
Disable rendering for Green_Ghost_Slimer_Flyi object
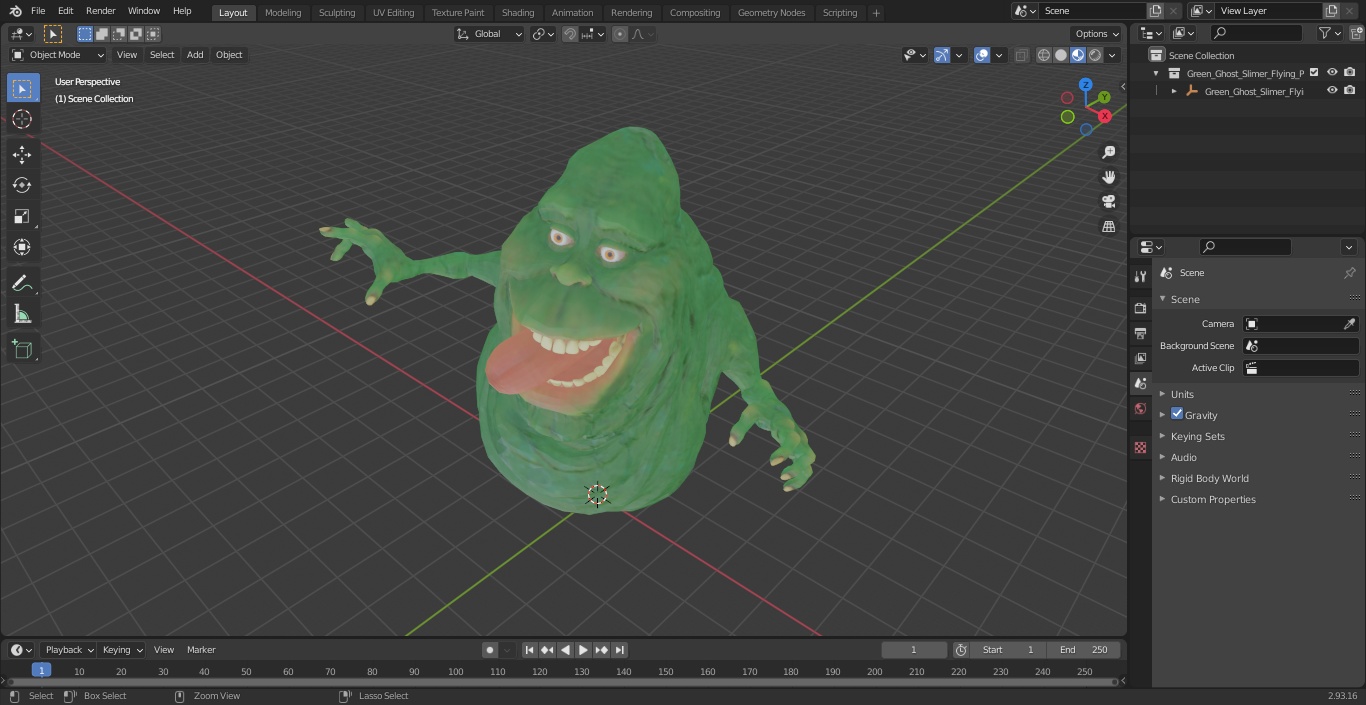[x=1350, y=90]
